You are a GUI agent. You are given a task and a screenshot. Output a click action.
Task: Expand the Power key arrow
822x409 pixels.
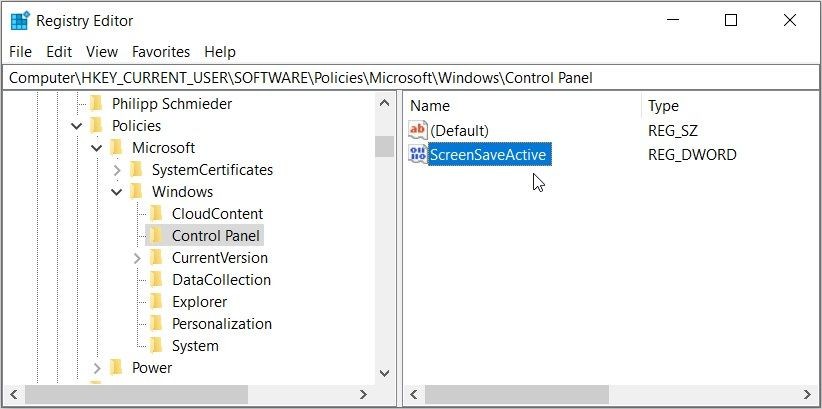tap(97, 368)
